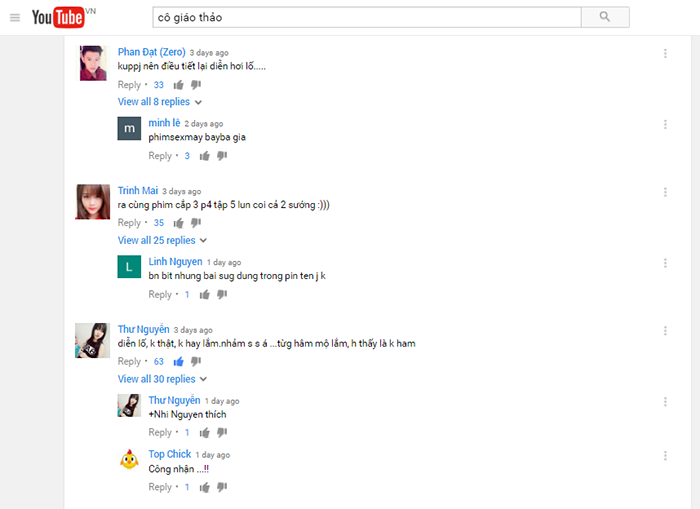Expand View all 30 replies
The width and height of the screenshot is (700, 509).
point(162,379)
